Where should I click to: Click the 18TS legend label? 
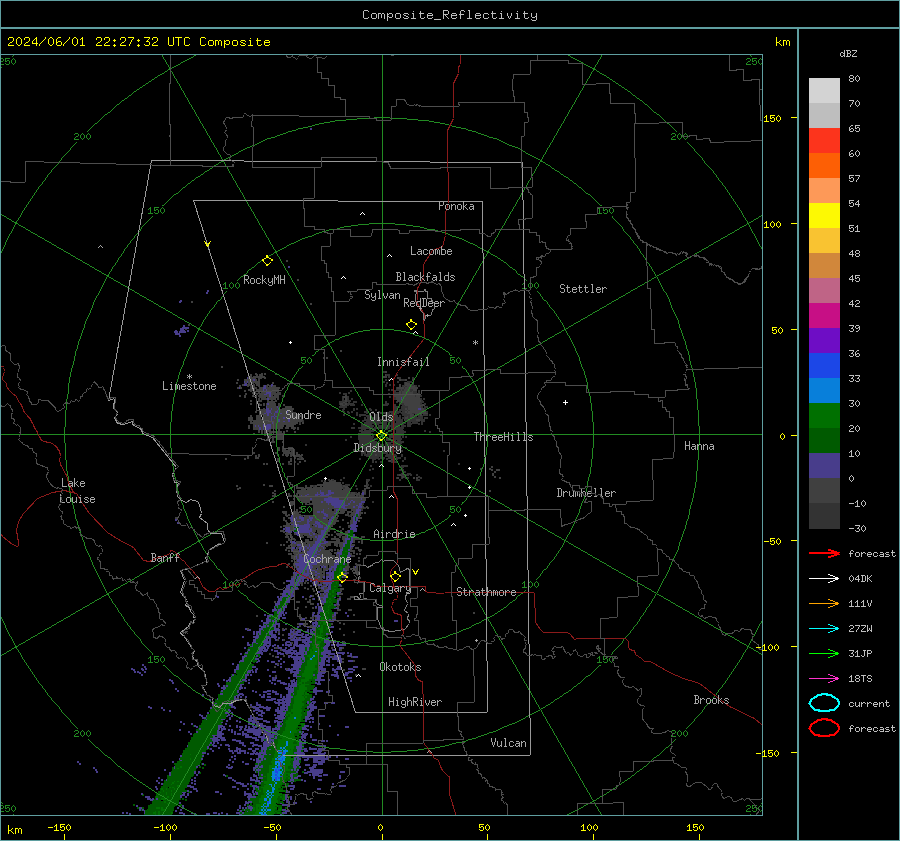[x=860, y=679]
